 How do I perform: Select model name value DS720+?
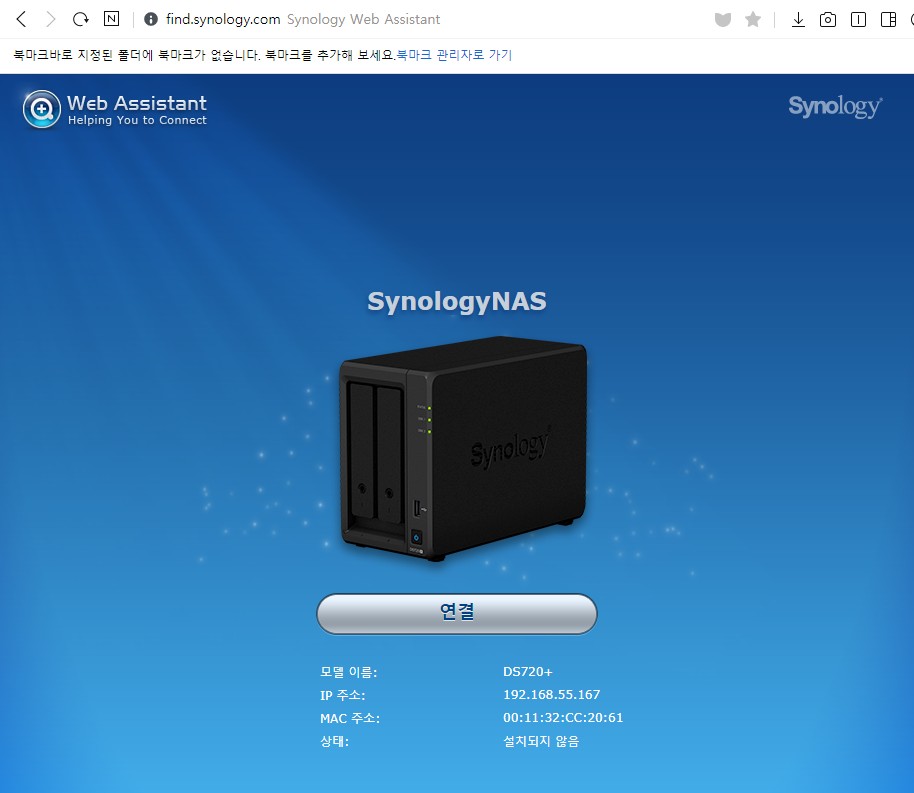pos(528,672)
